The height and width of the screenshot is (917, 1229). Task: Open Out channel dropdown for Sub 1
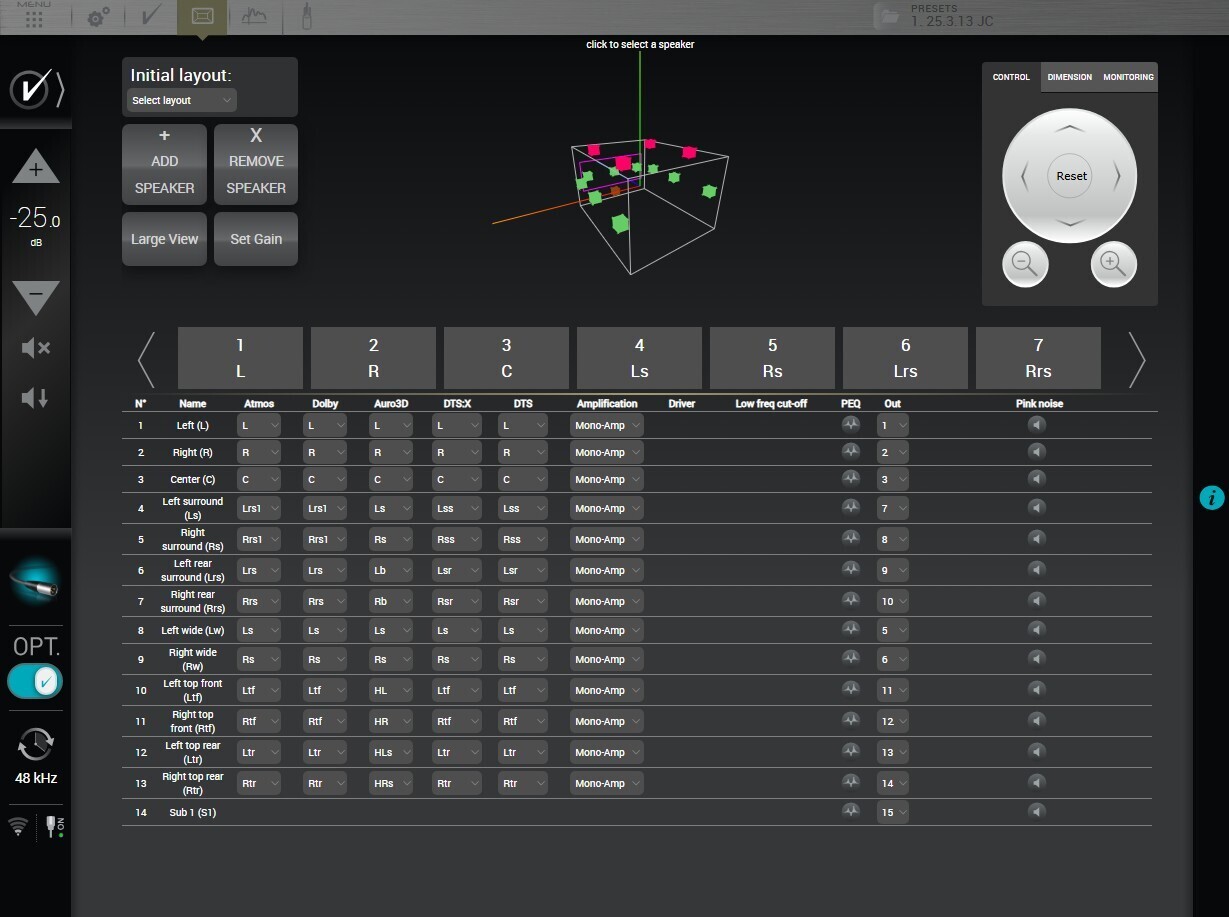[893, 813]
